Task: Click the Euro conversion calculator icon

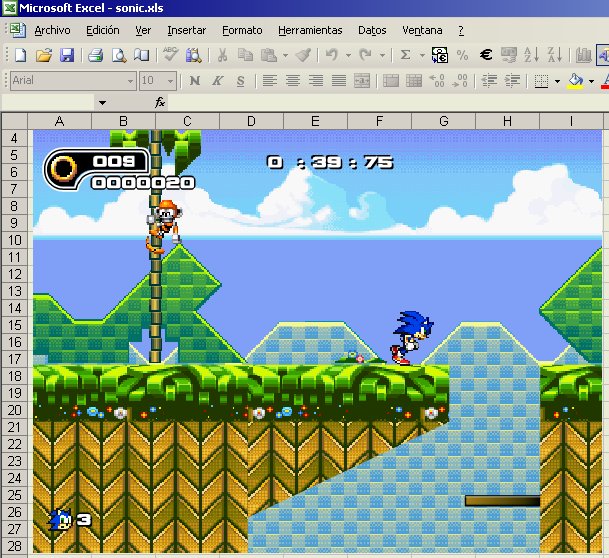Action: (440, 55)
